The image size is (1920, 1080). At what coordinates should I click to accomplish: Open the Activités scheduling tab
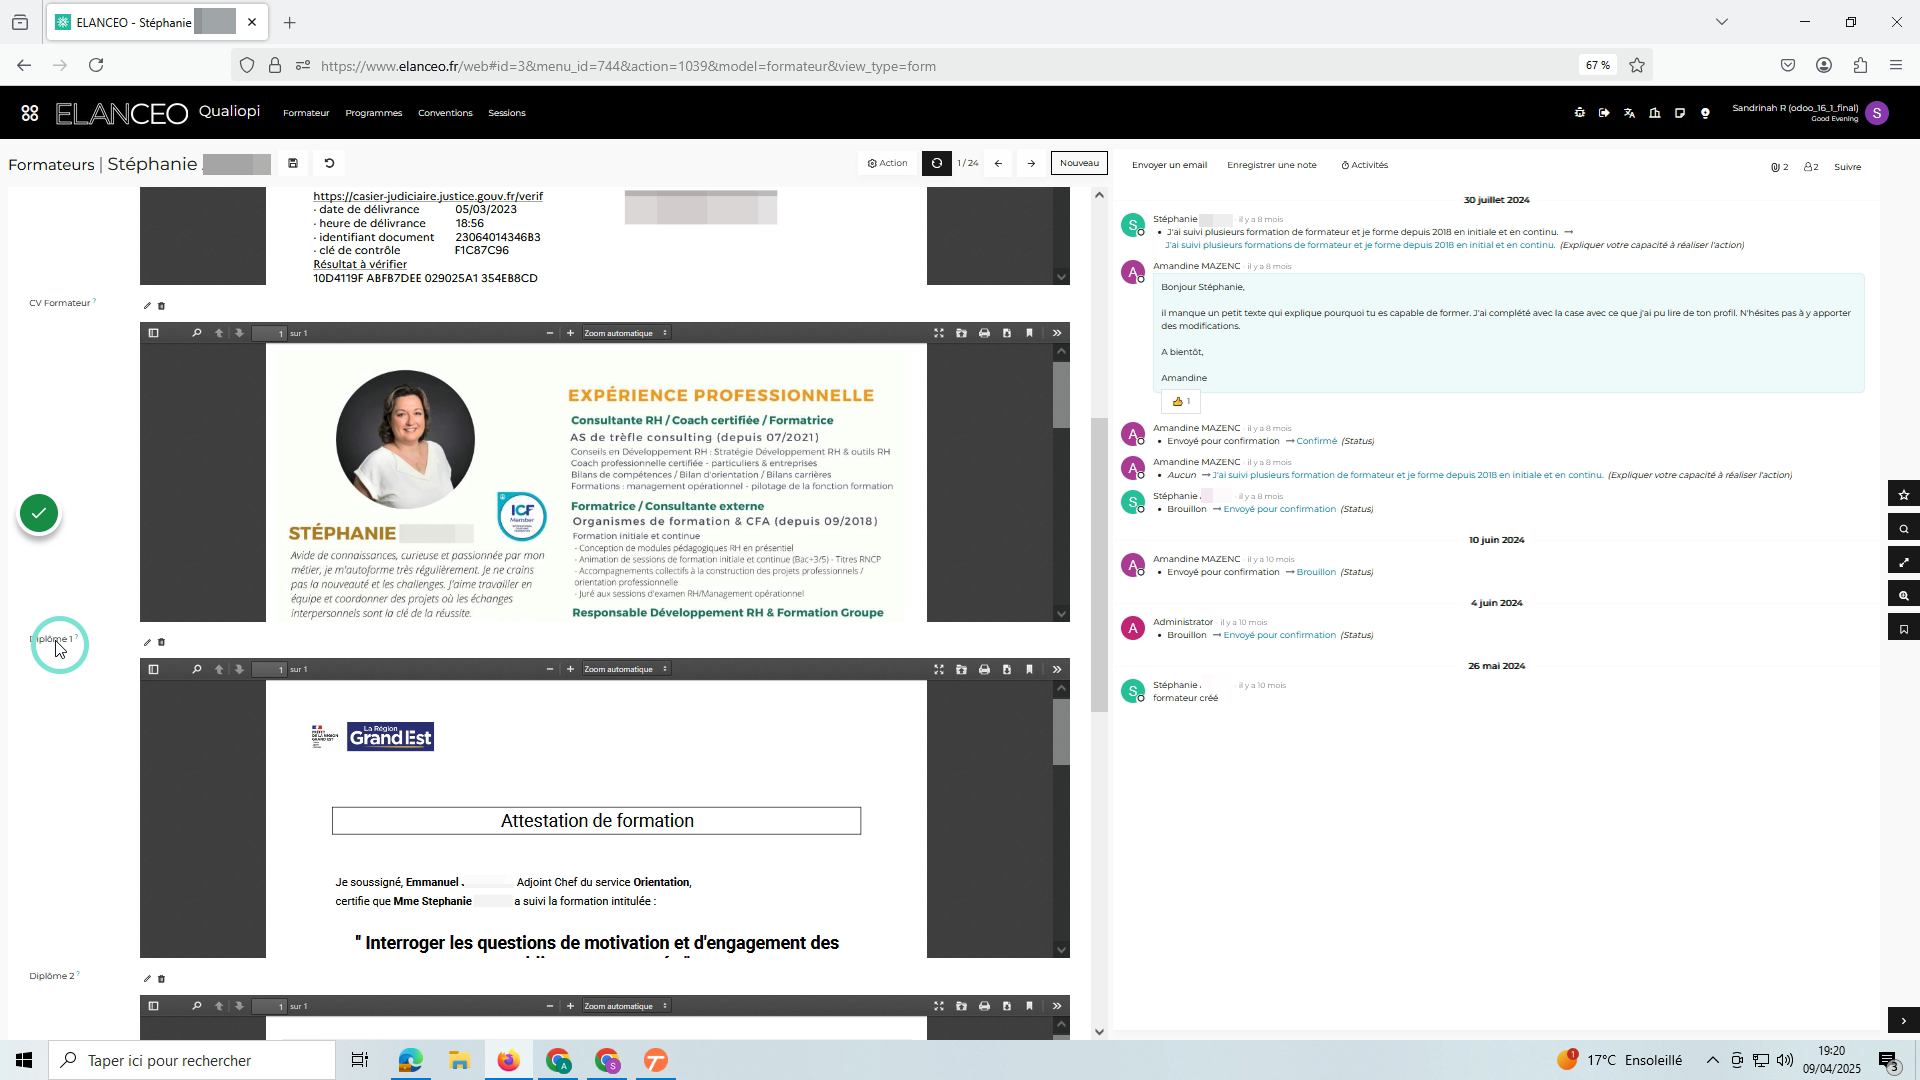[1364, 166]
